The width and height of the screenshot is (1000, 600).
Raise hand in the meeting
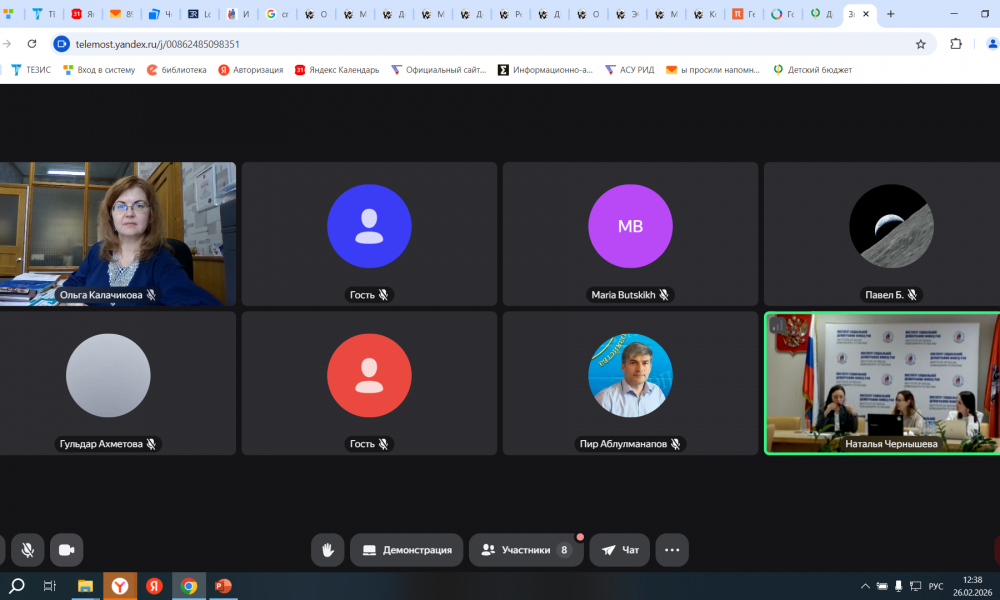[x=327, y=550]
